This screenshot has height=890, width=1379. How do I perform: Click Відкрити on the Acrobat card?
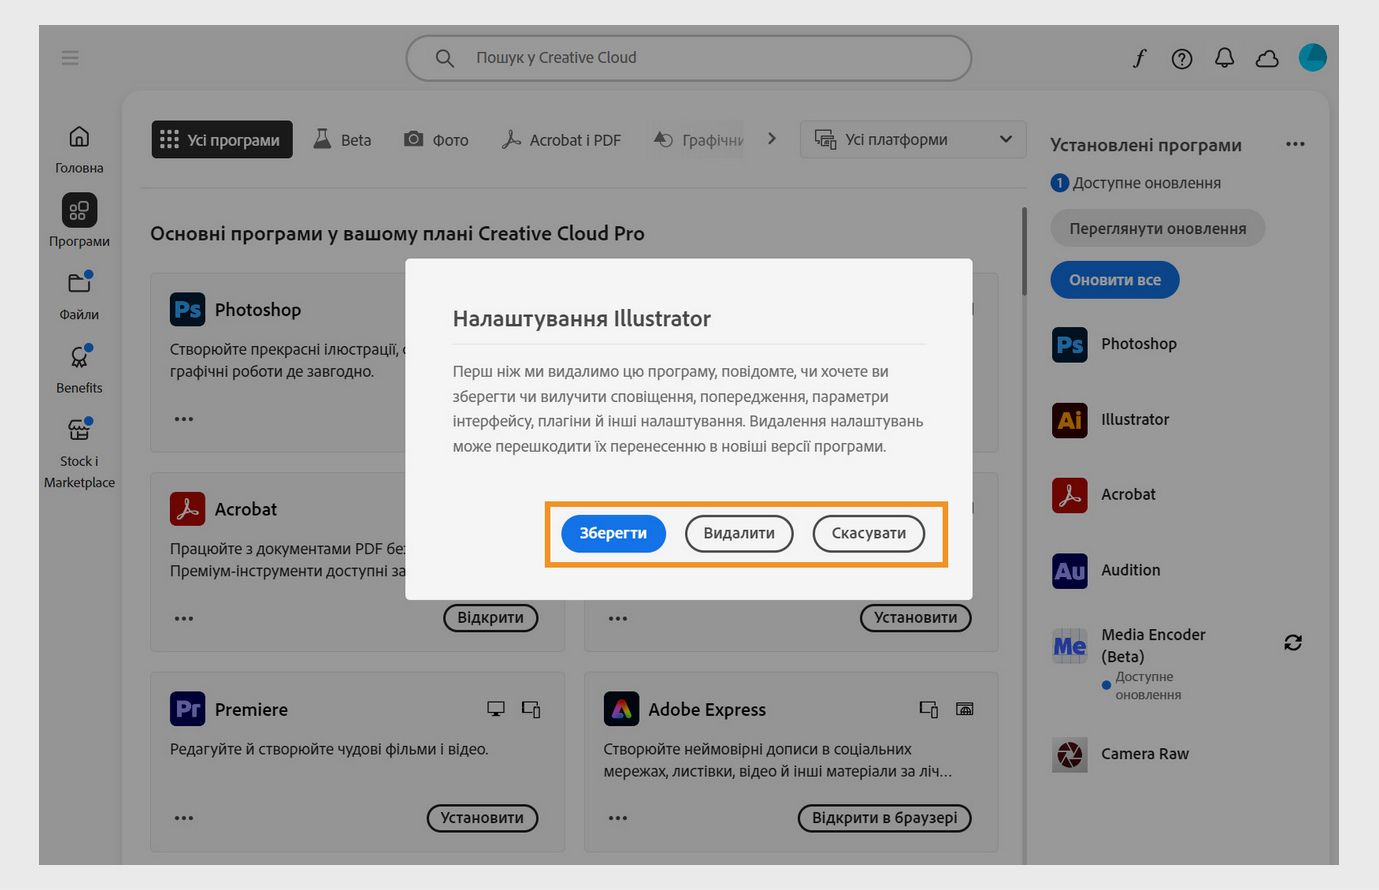[x=490, y=618]
